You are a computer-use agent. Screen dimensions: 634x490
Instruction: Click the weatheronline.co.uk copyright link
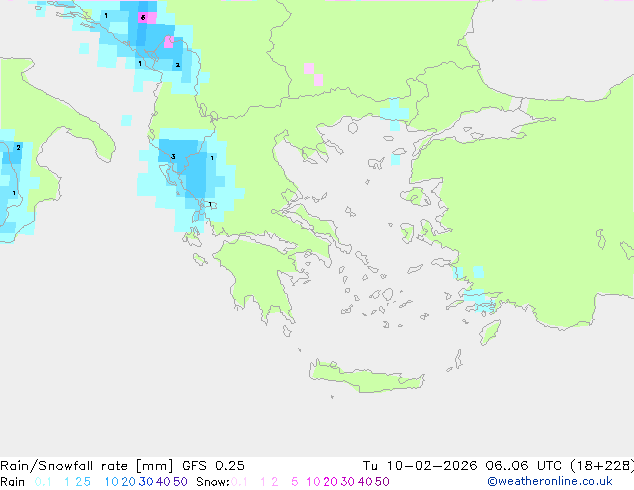click(x=550, y=482)
